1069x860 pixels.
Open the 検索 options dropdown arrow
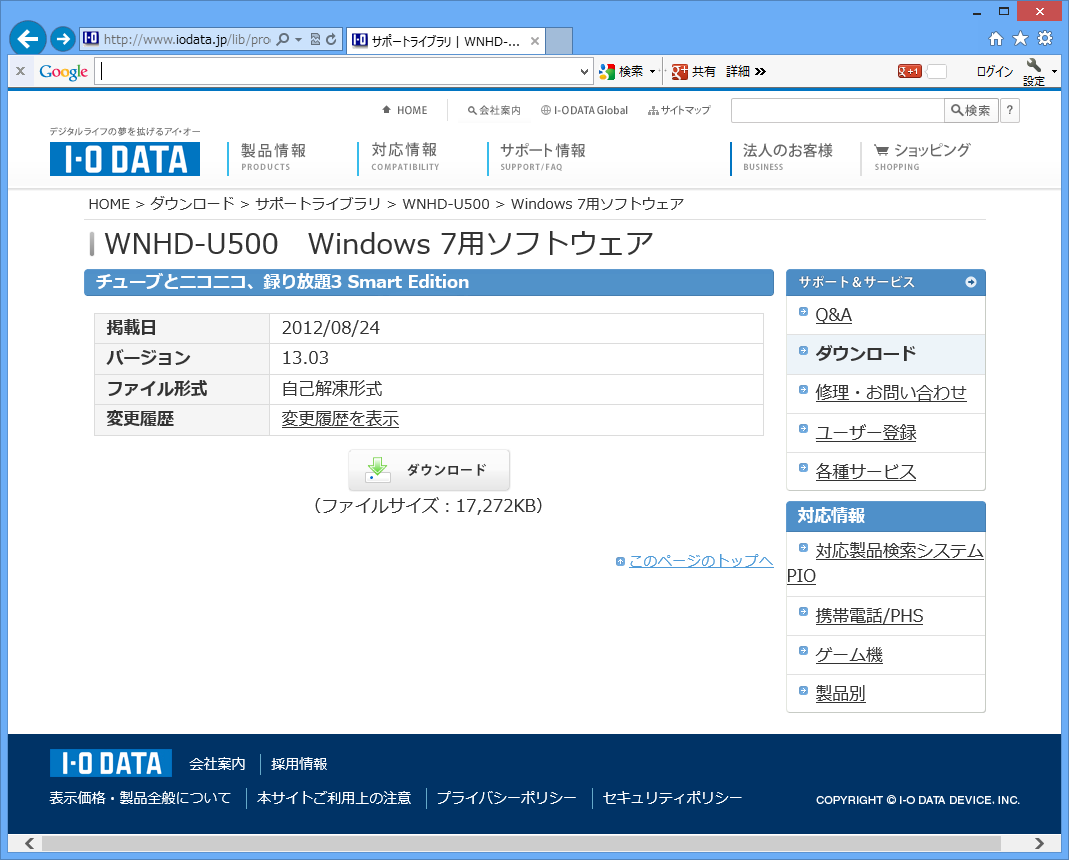pos(652,71)
